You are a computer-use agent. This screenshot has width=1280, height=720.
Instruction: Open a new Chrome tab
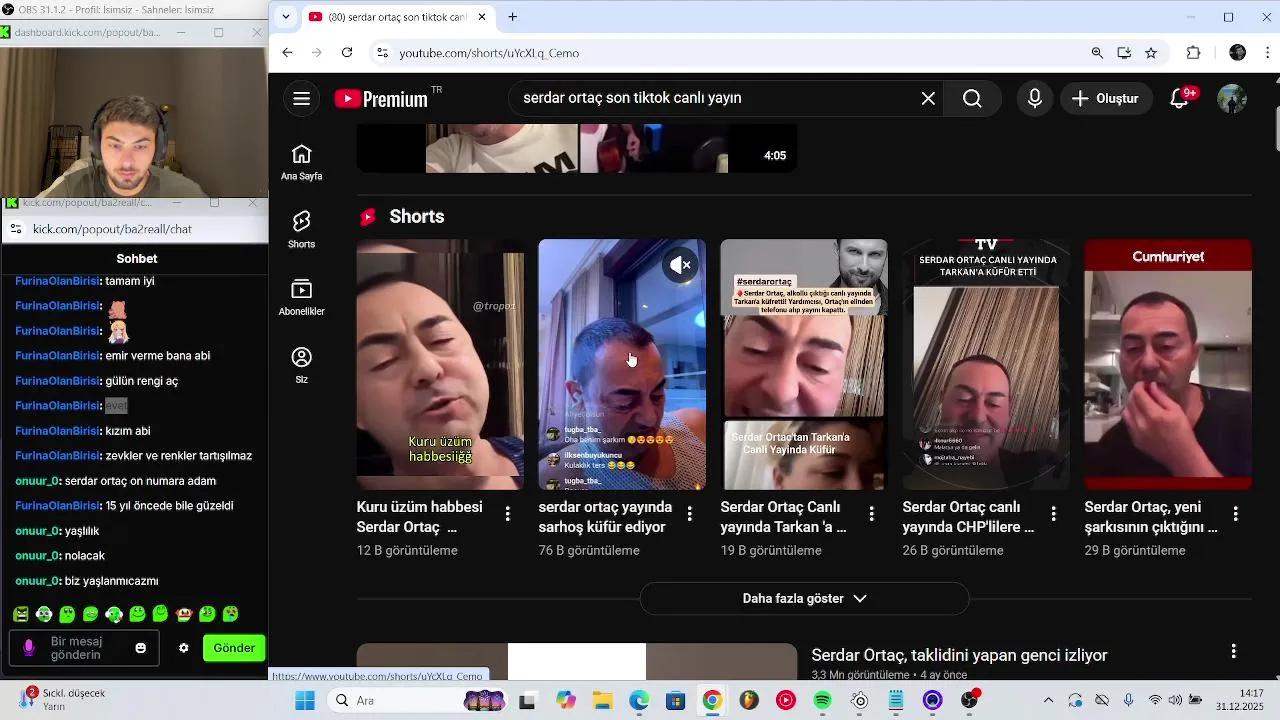click(x=513, y=17)
